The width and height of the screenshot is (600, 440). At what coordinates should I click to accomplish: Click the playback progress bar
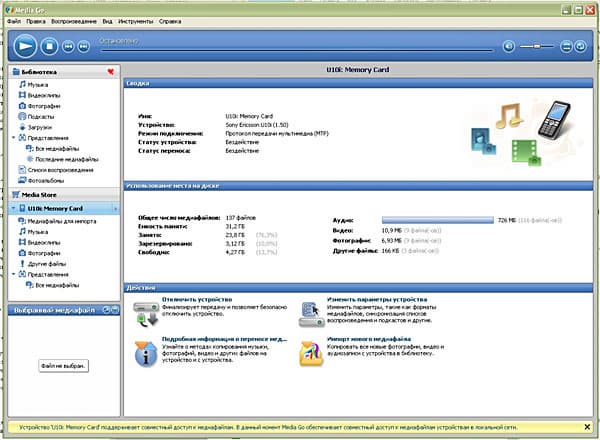297,50
